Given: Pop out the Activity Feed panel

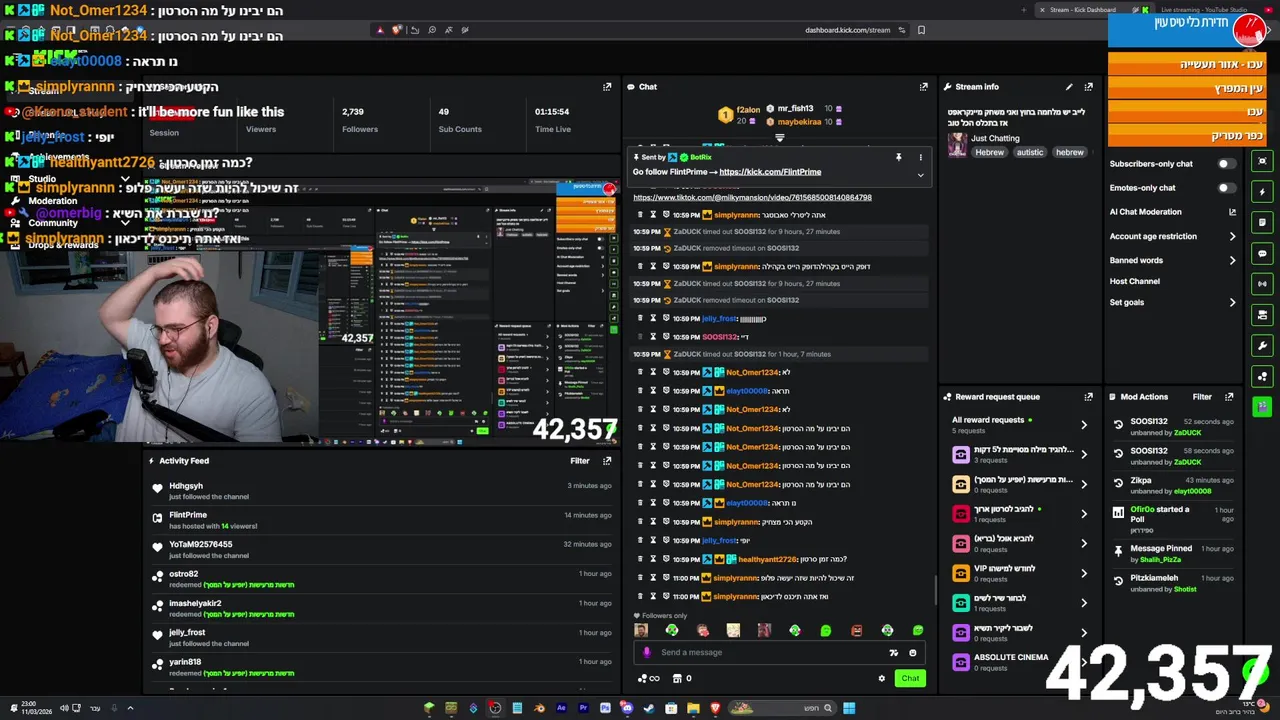Looking at the screenshot, I should [606, 461].
